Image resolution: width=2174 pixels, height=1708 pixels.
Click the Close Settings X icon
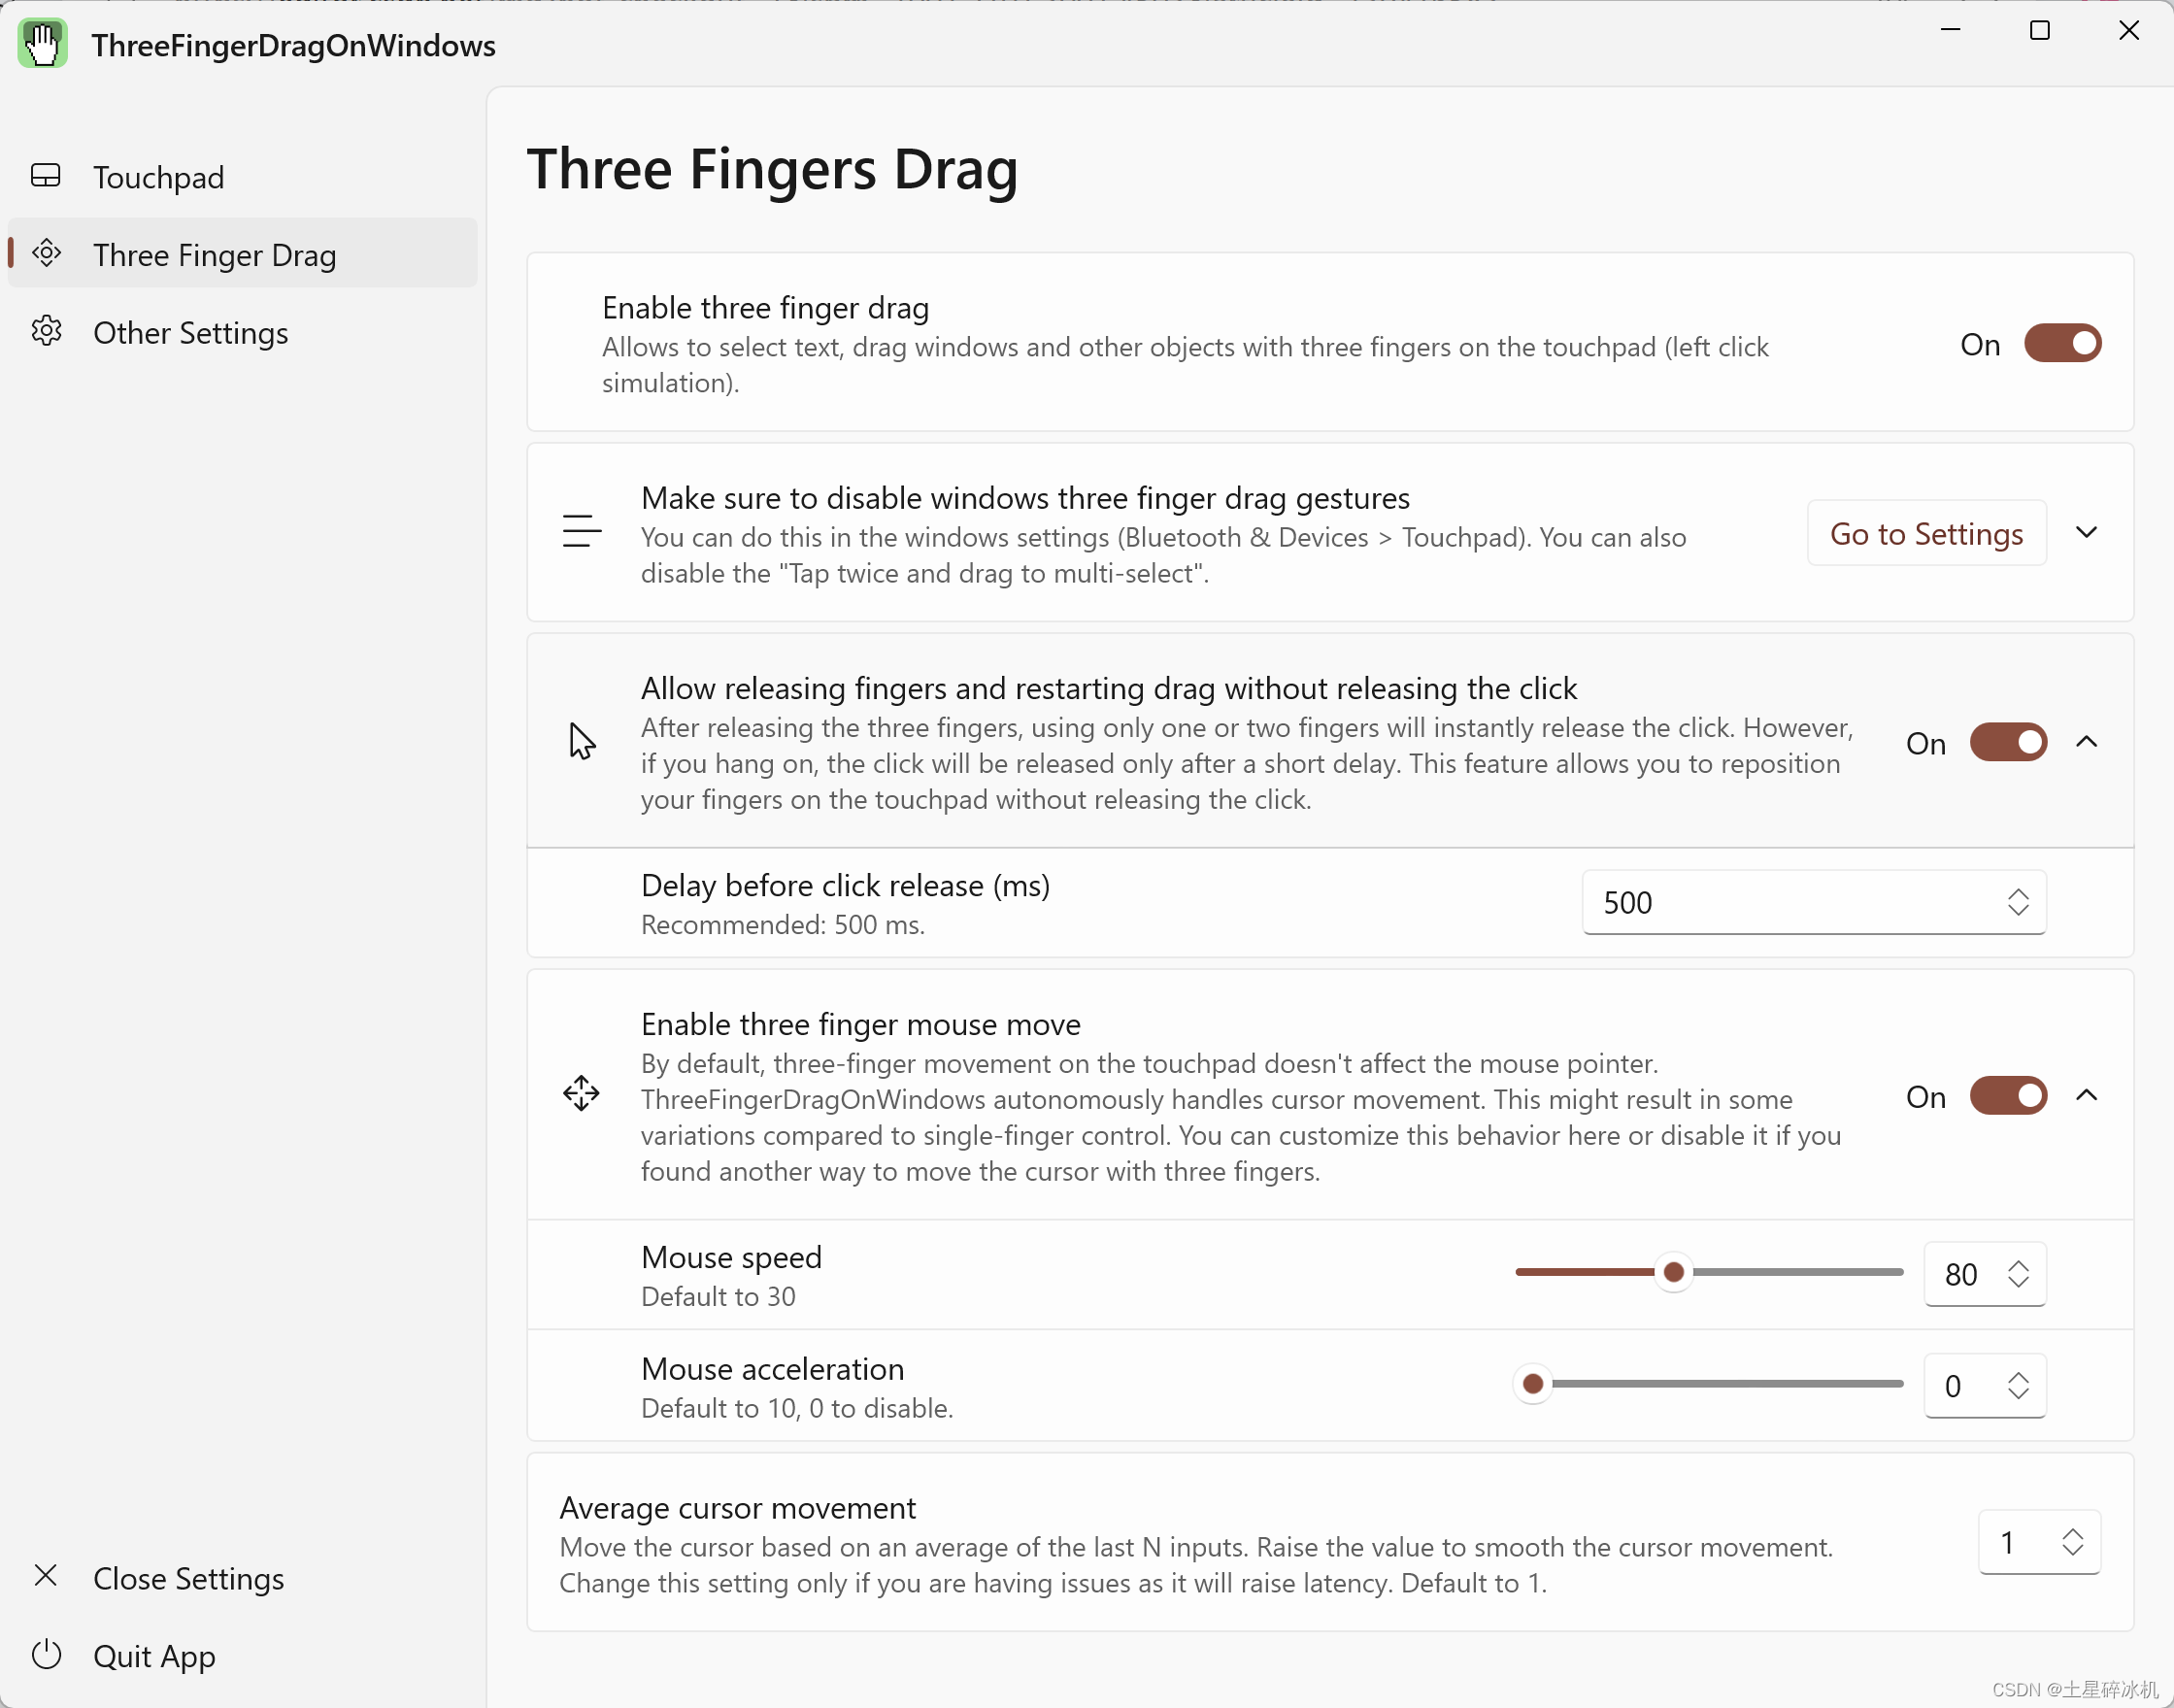click(46, 1577)
